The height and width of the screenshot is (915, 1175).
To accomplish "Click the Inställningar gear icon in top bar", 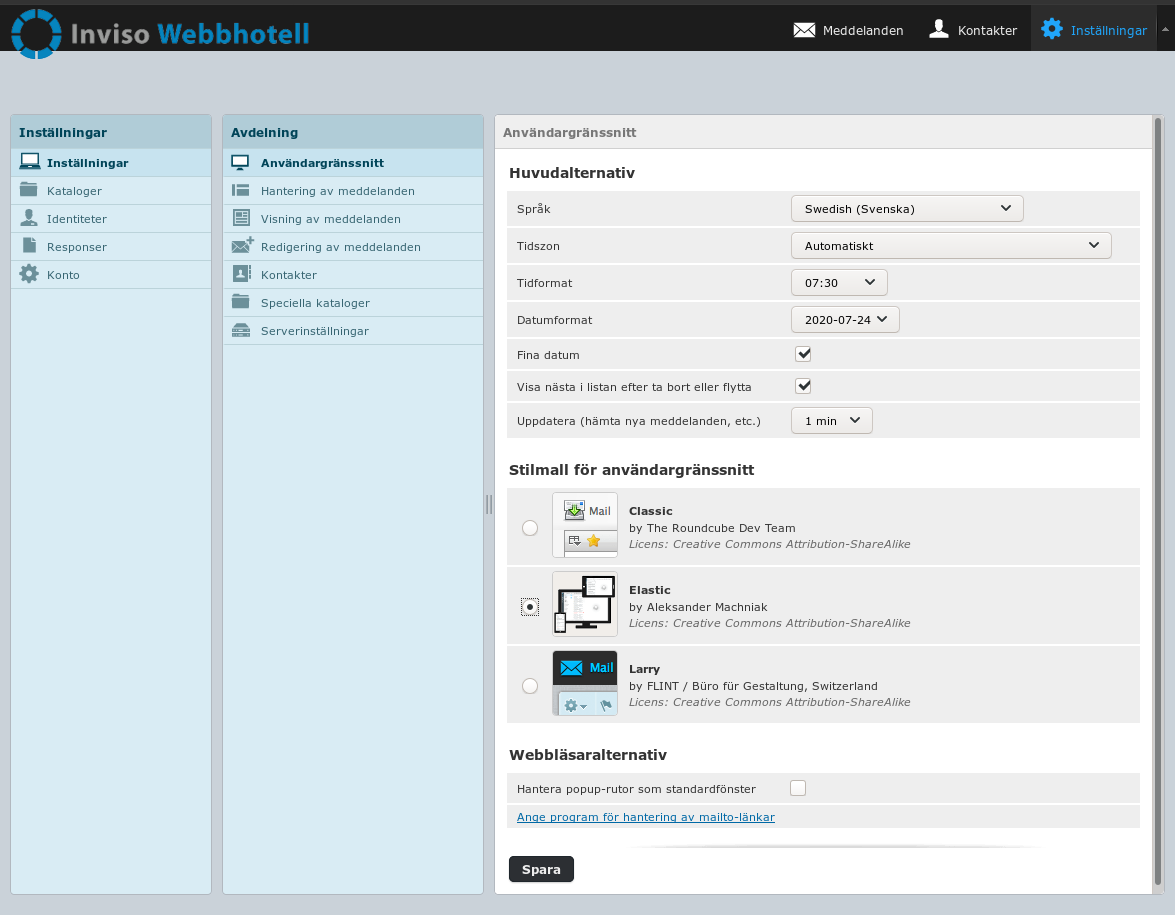I will (1051, 29).
